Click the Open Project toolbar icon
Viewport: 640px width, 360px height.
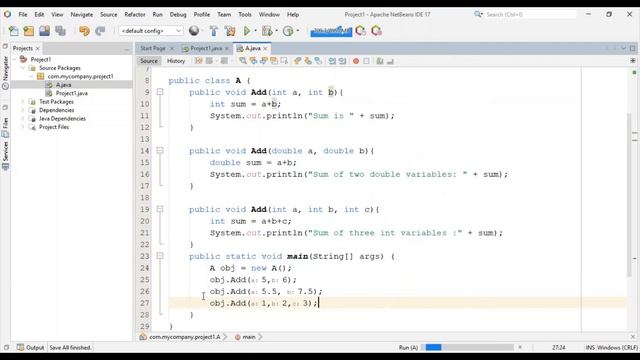[x=44, y=31]
